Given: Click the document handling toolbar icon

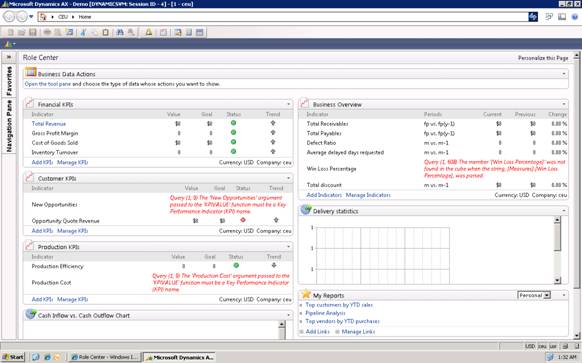Looking at the screenshot, I should [x=163, y=33].
